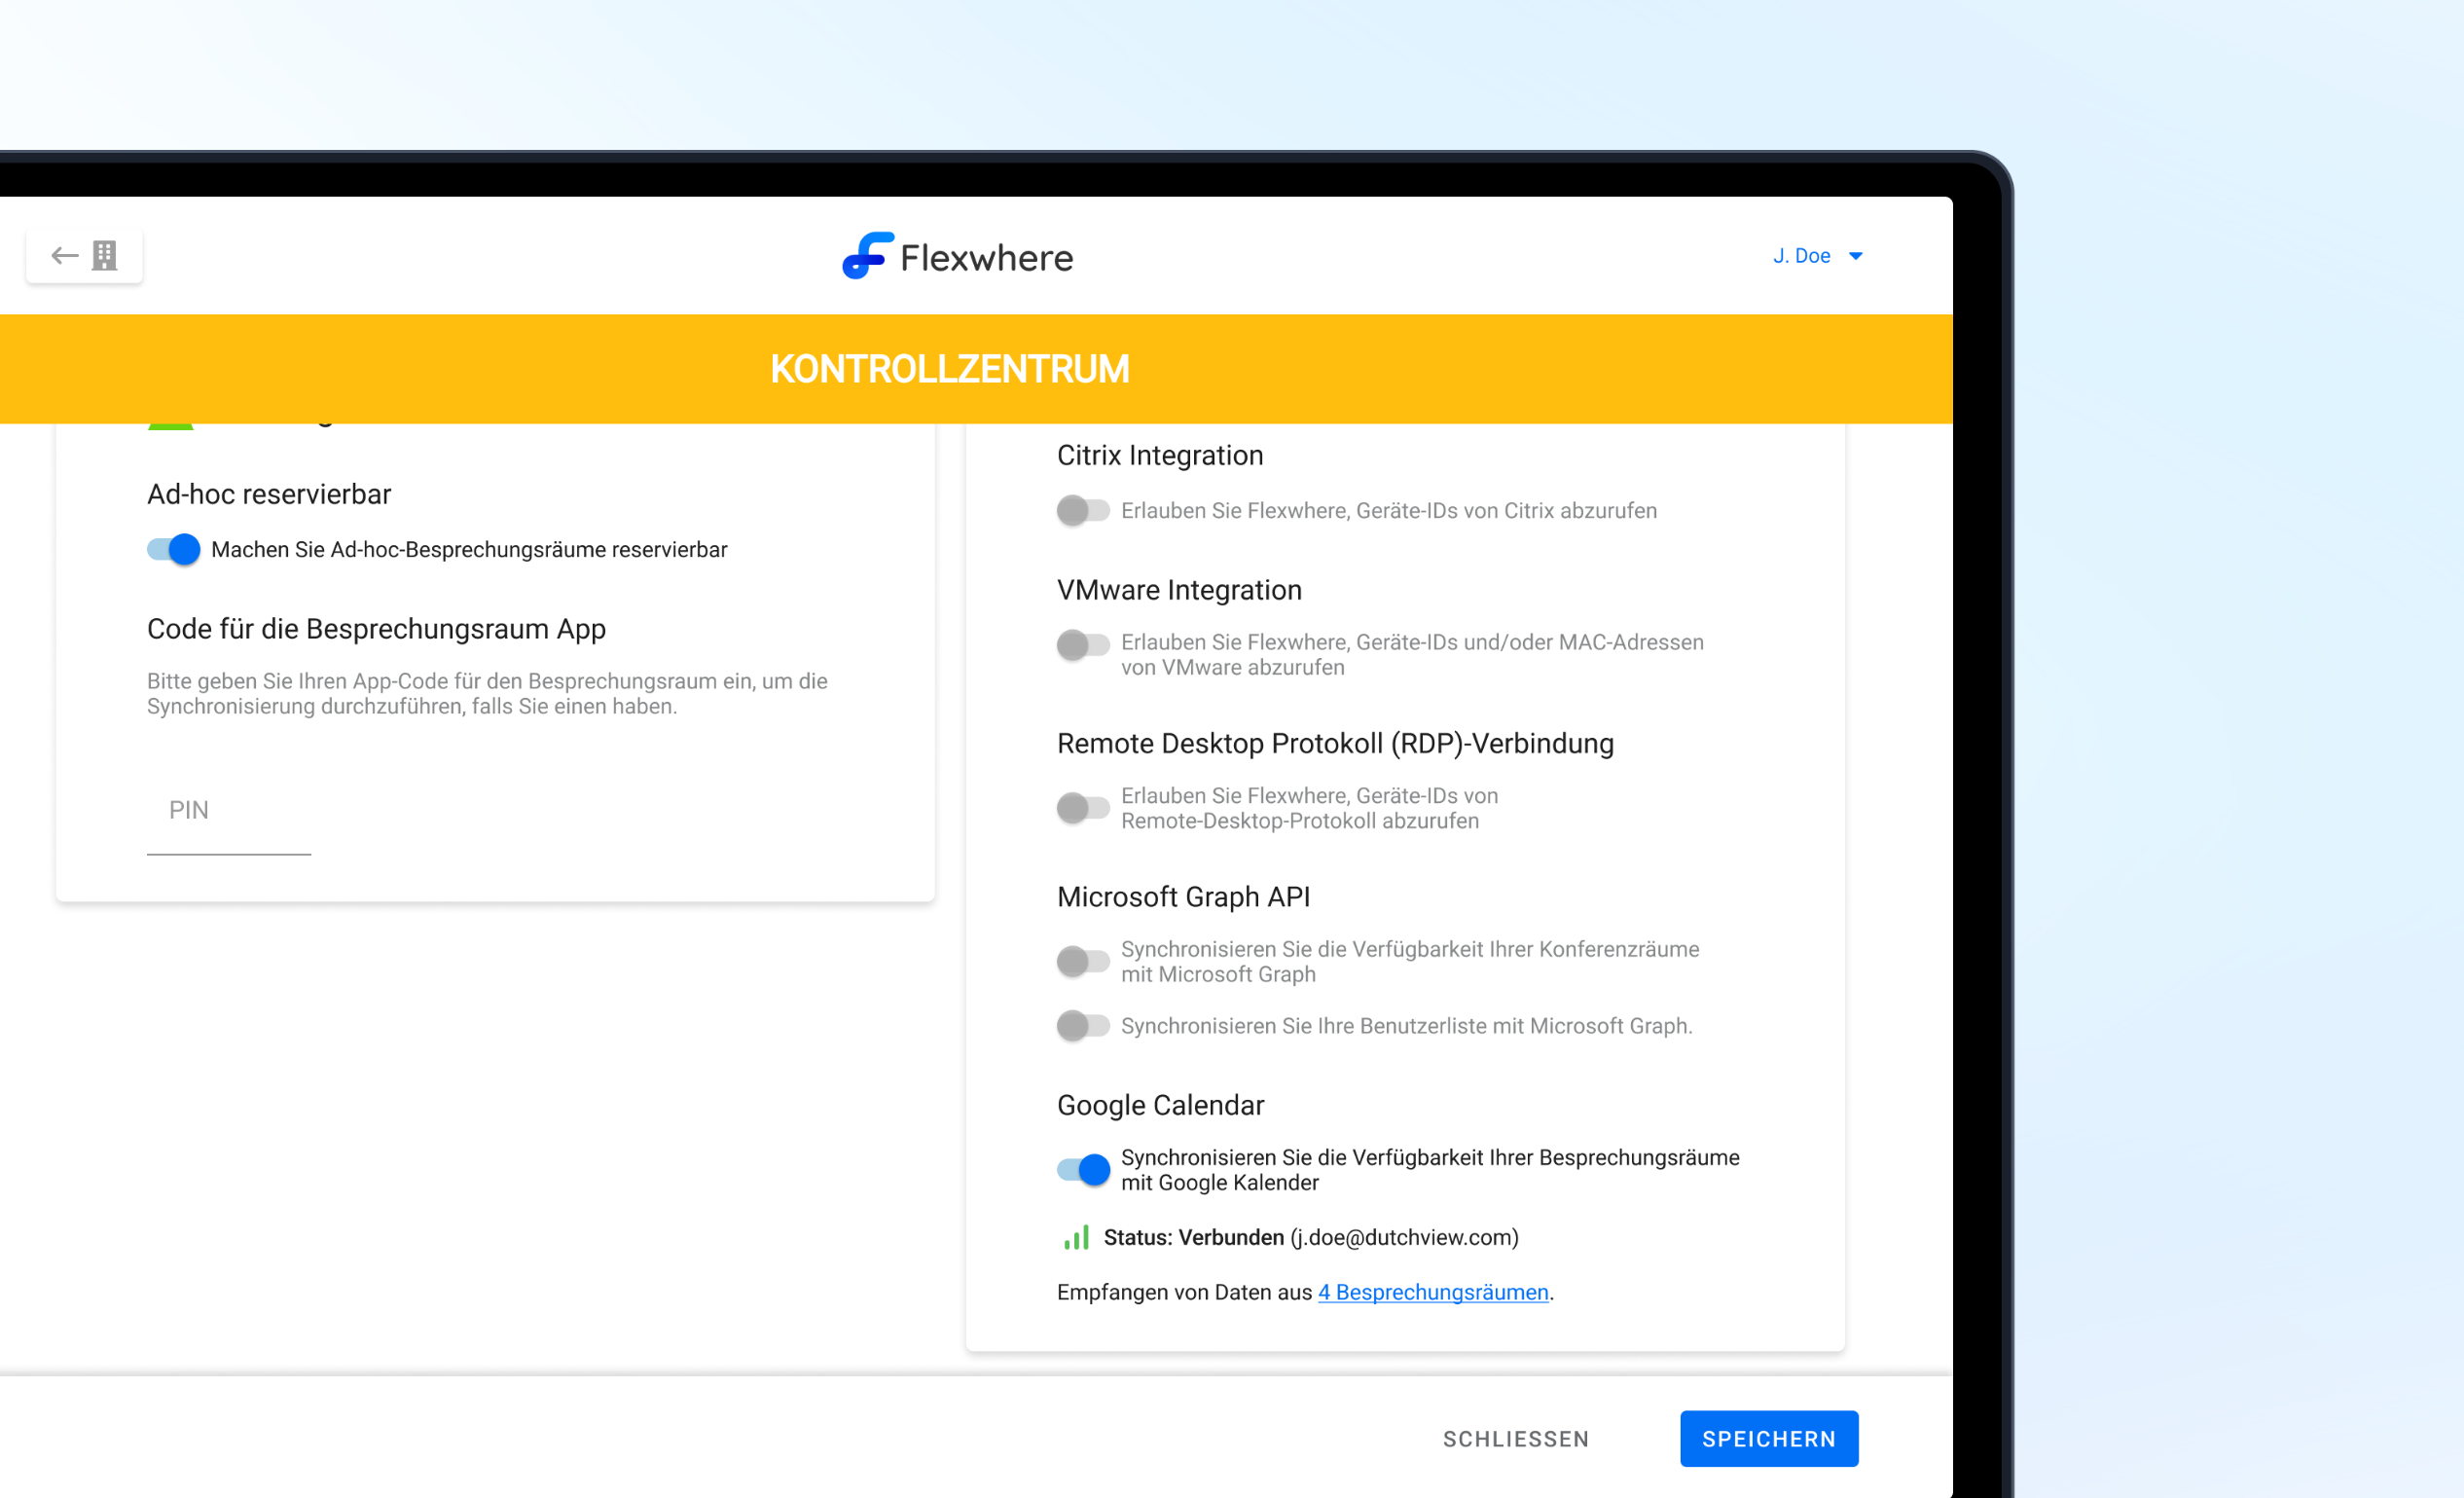The image size is (2464, 1498).
Task: Click the building icon in header
Action: click(x=105, y=256)
